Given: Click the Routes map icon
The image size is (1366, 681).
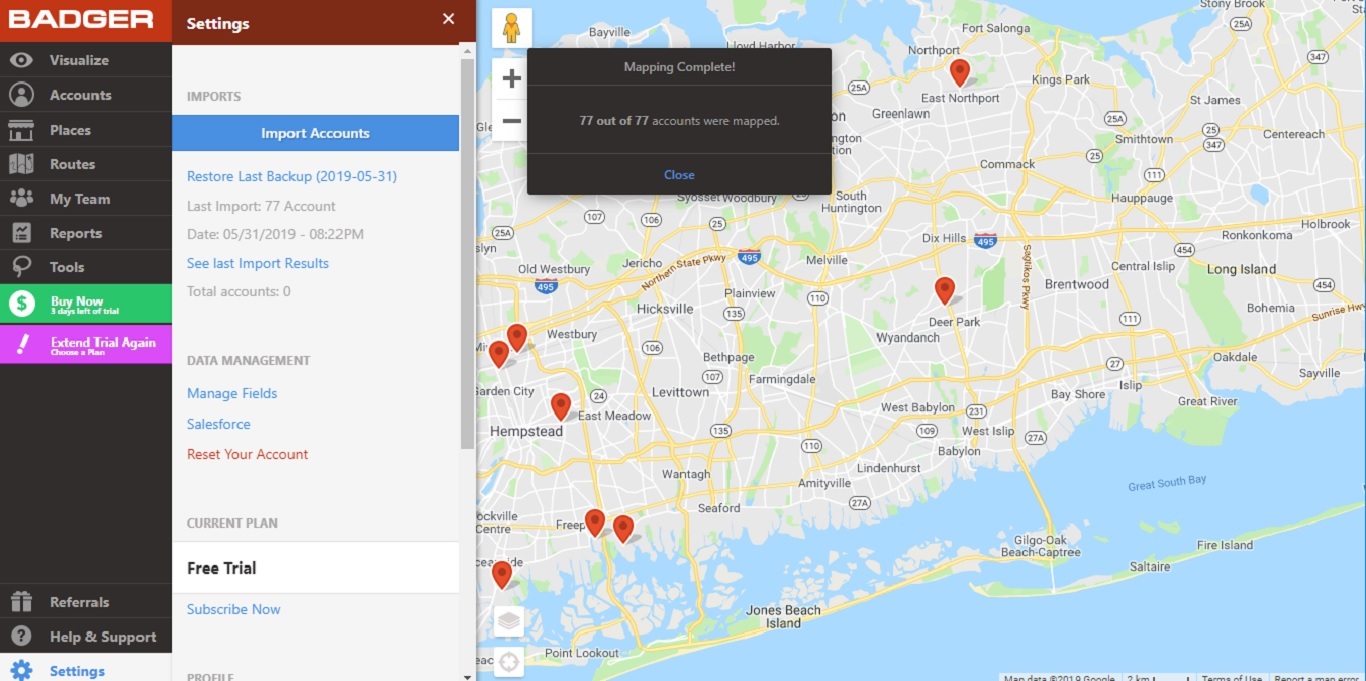Looking at the screenshot, I should [x=21, y=164].
